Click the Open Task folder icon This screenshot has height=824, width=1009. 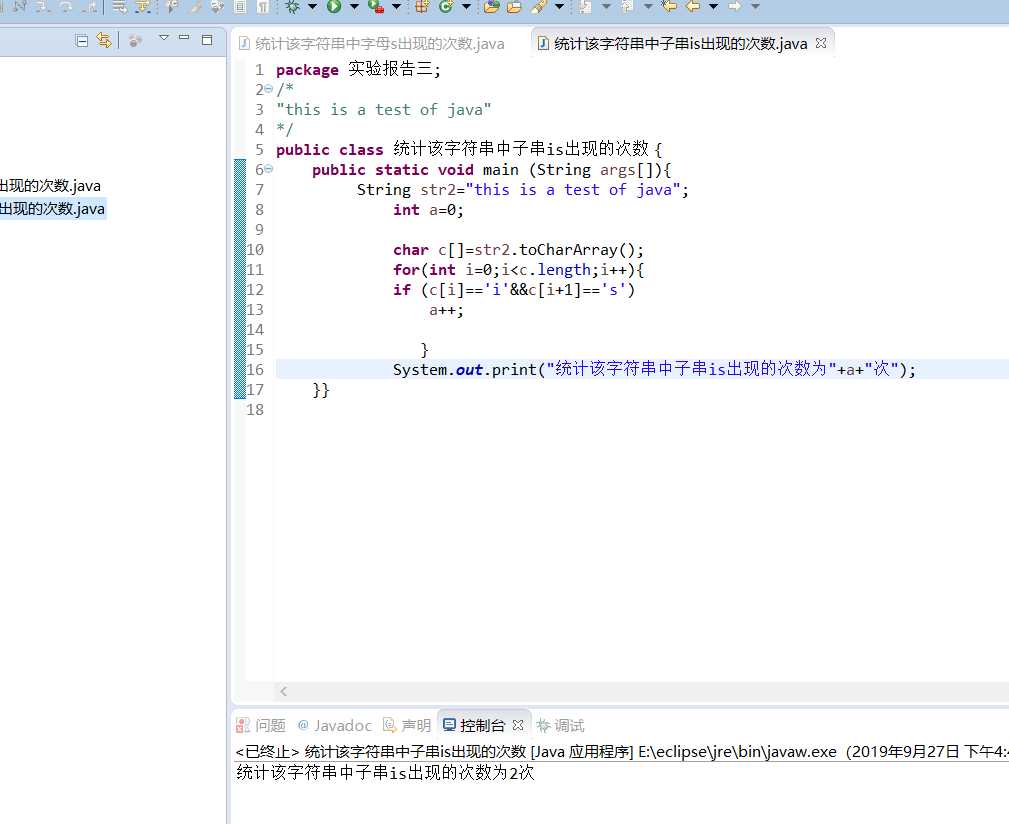click(514, 6)
